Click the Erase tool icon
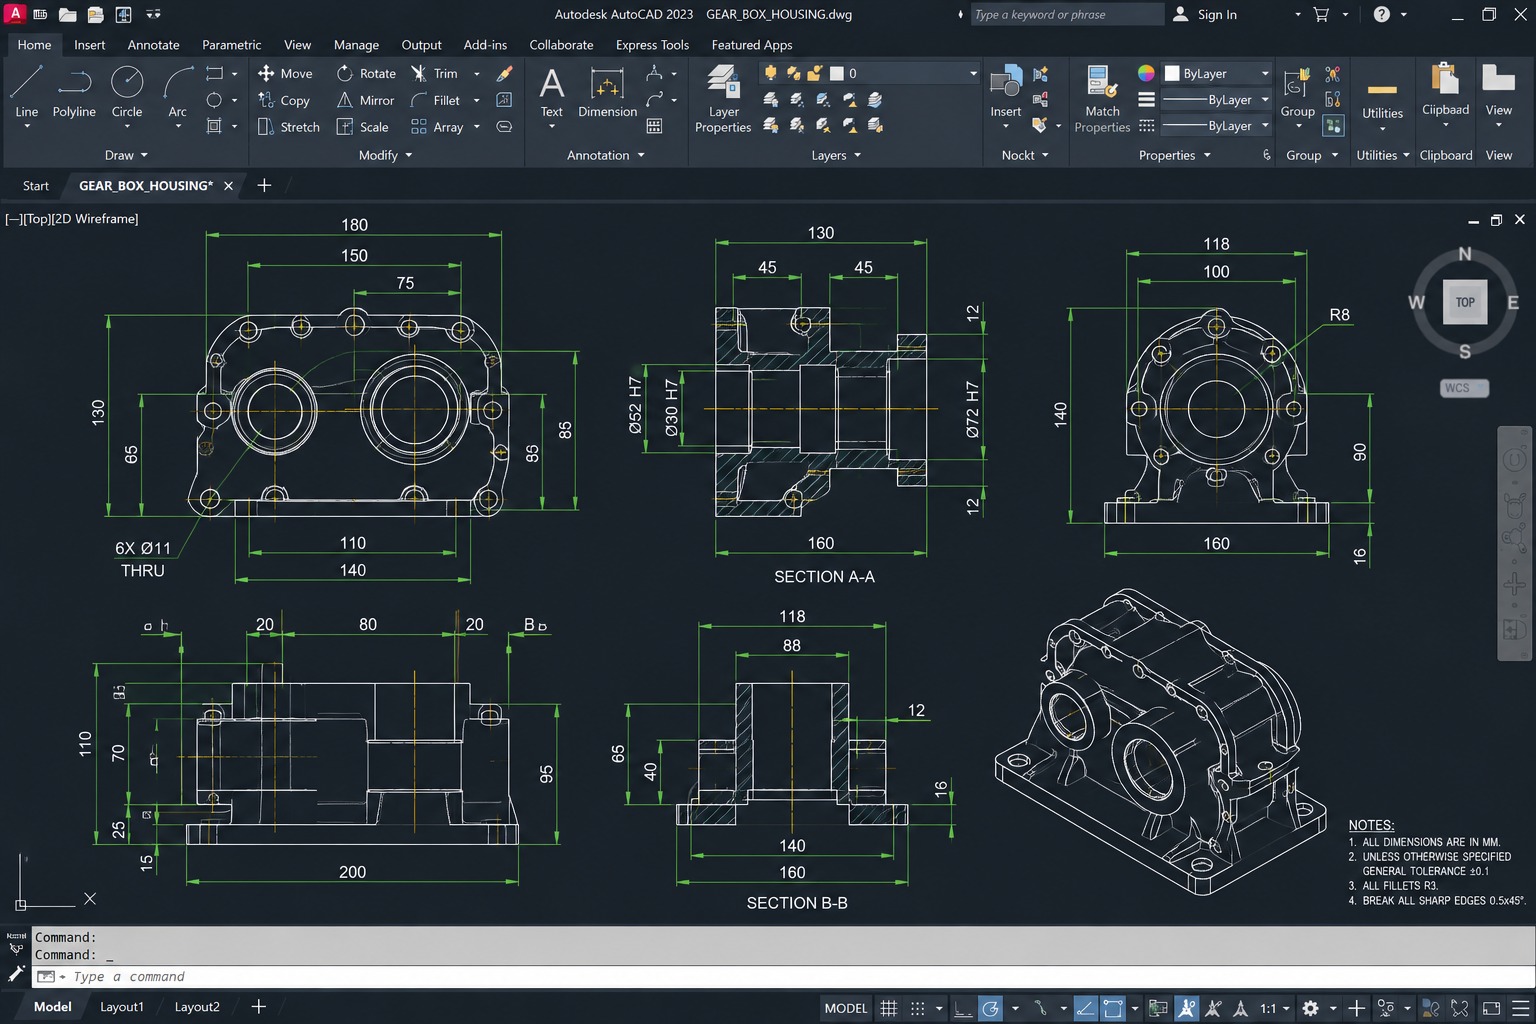 (505, 73)
